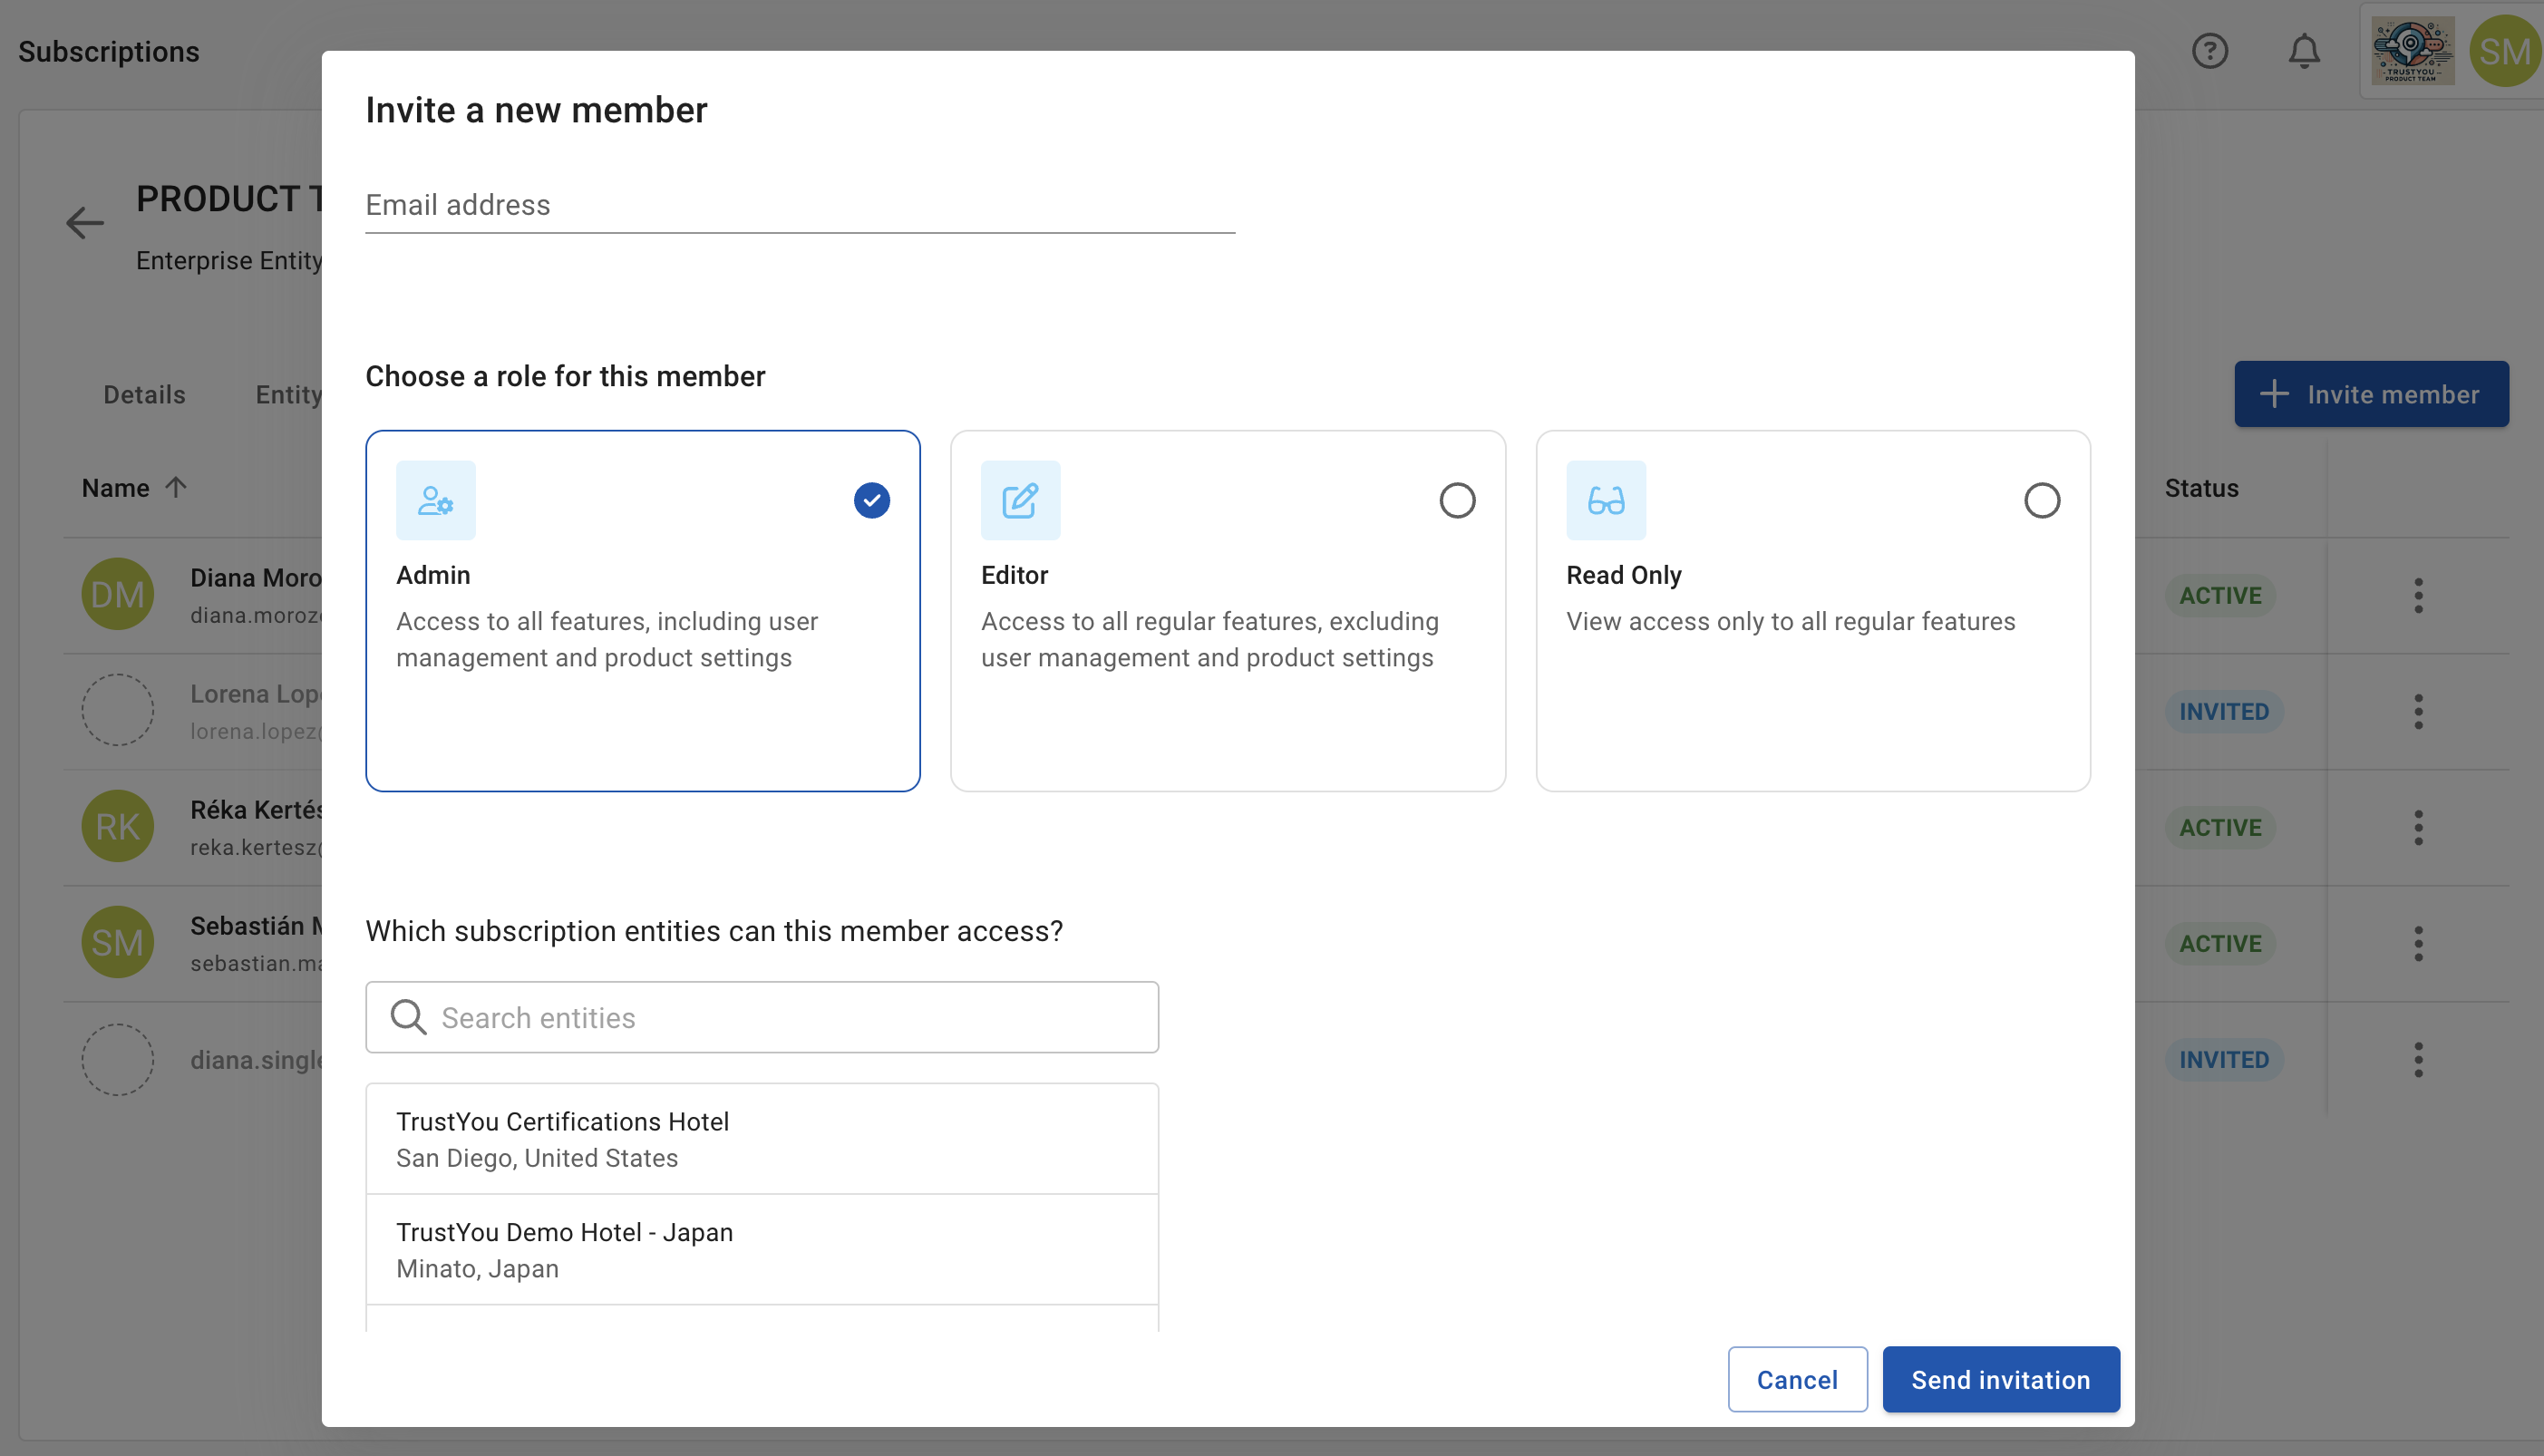Click the Send invitation button
The height and width of the screenshot is (1456, 2544).
point(2001,1379)
